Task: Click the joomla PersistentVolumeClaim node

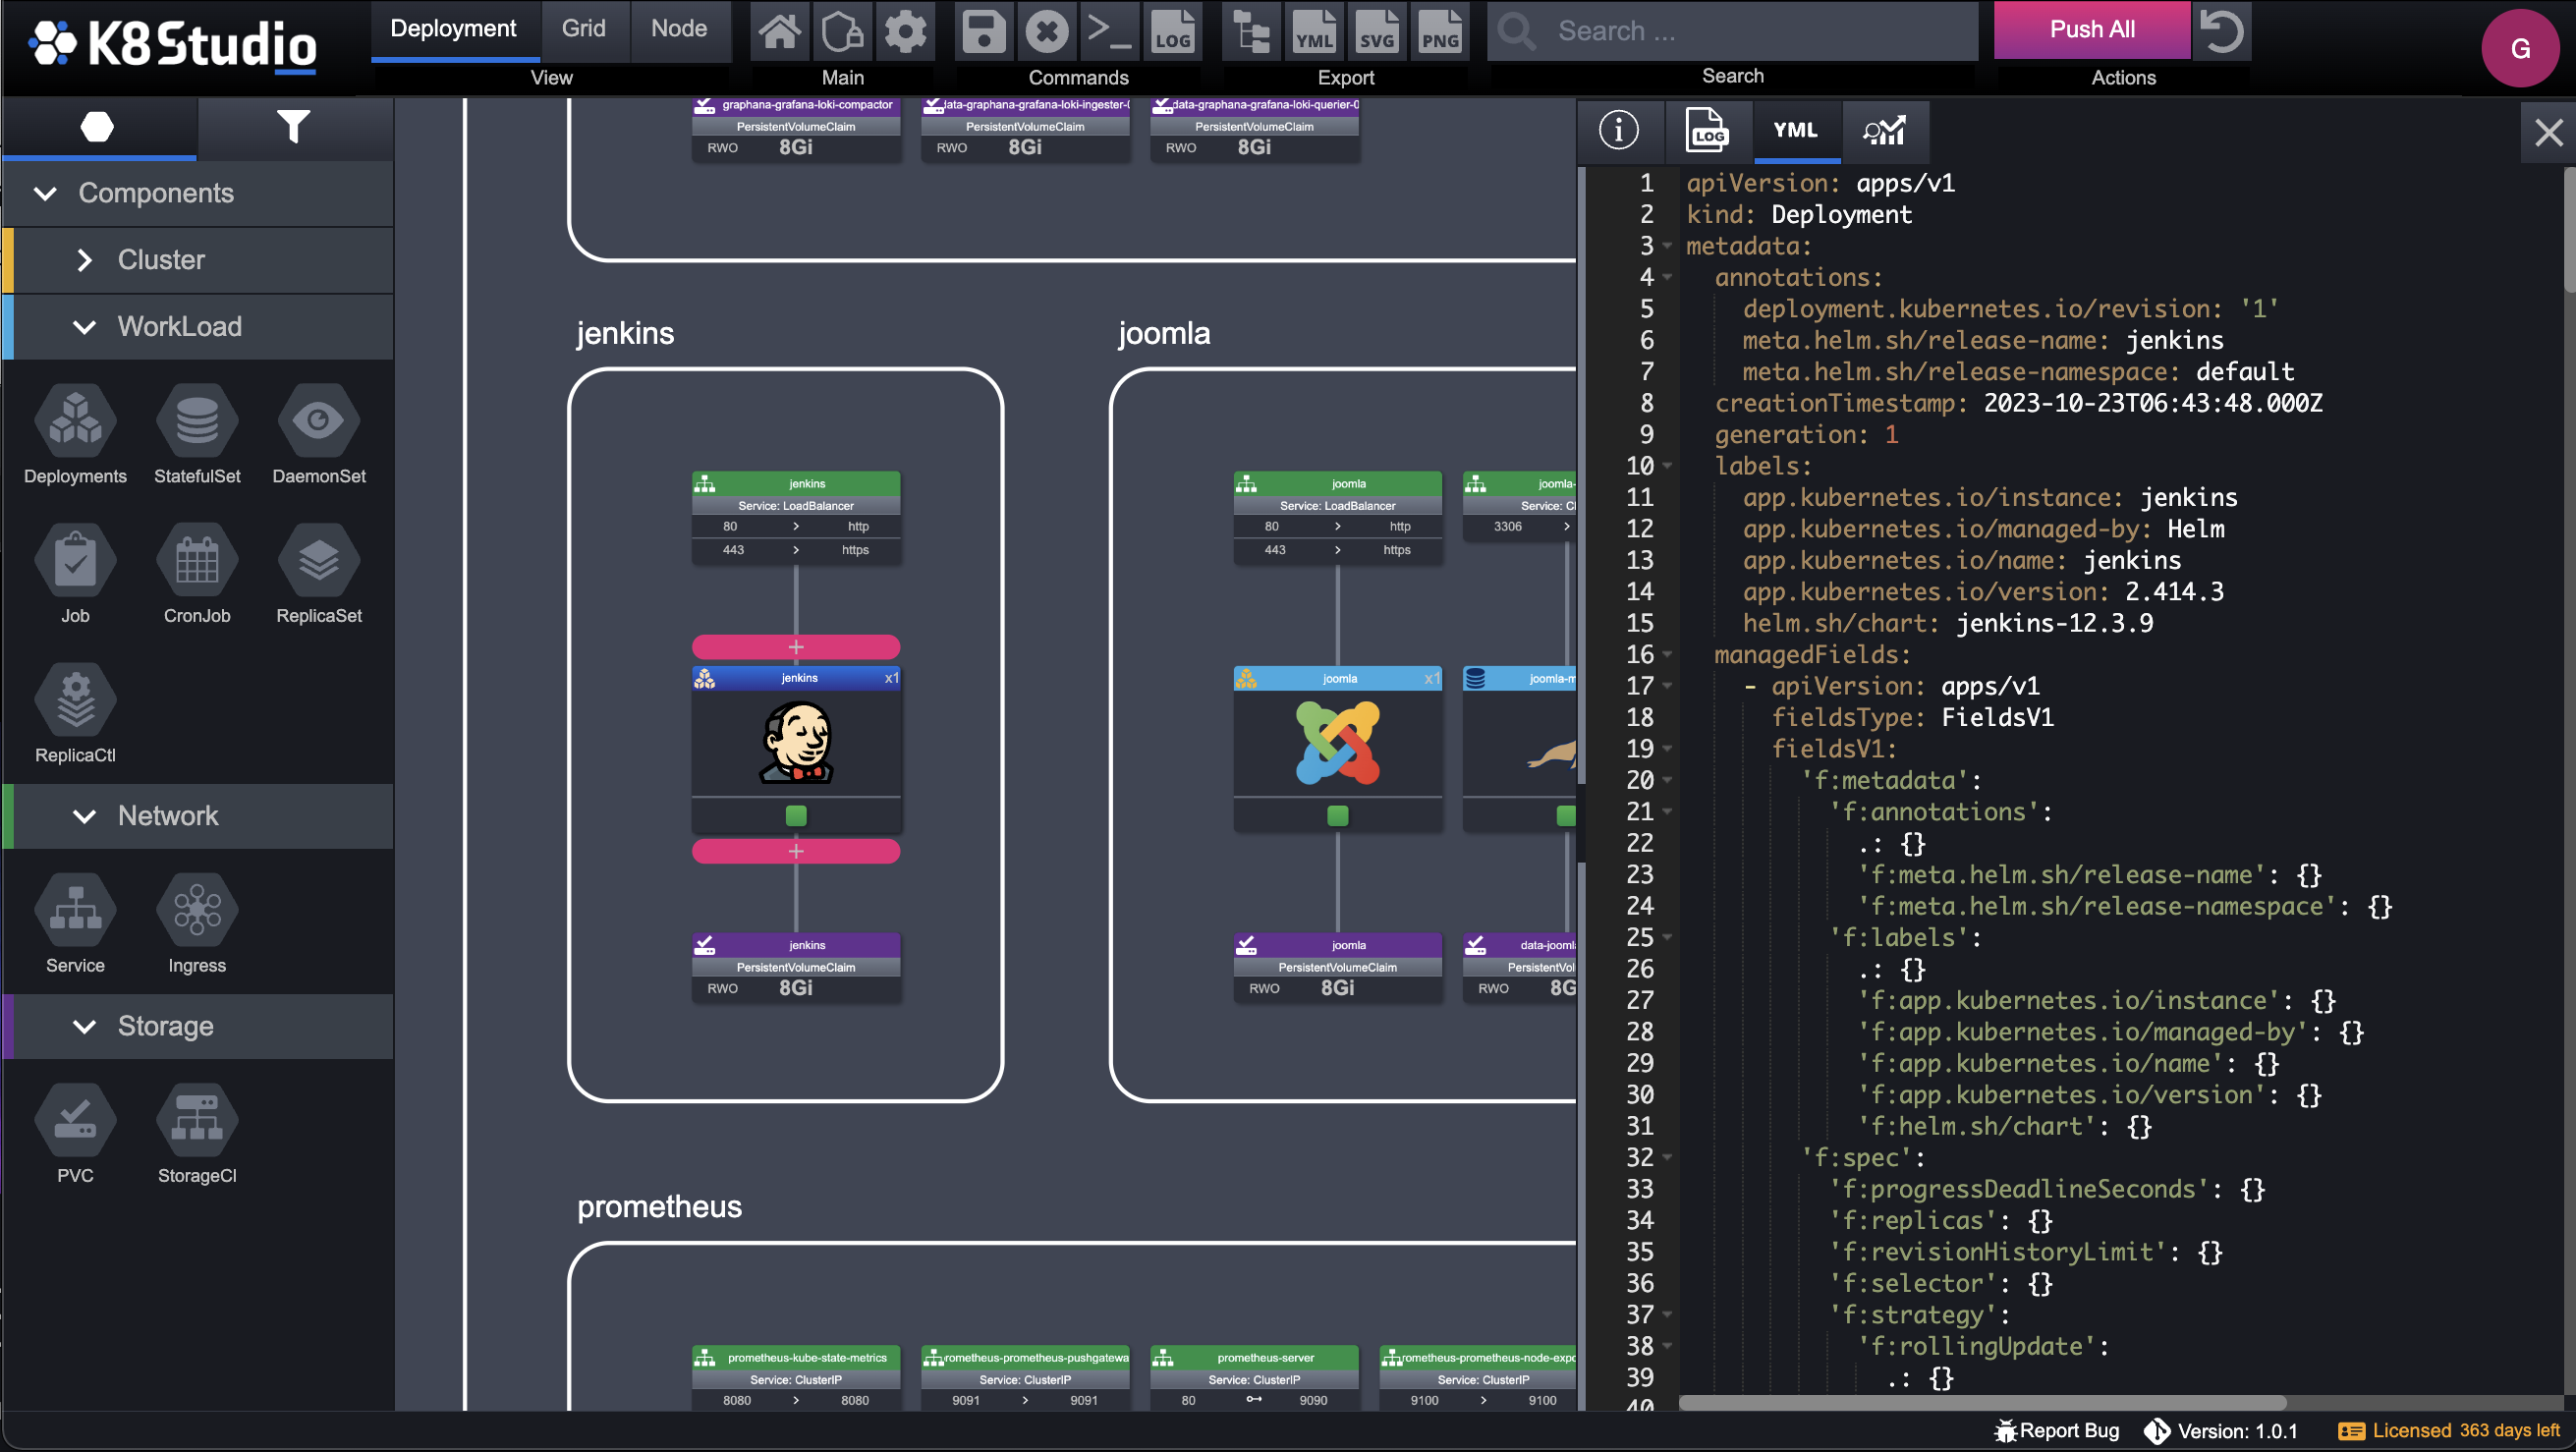Action: pos(1337,967)
